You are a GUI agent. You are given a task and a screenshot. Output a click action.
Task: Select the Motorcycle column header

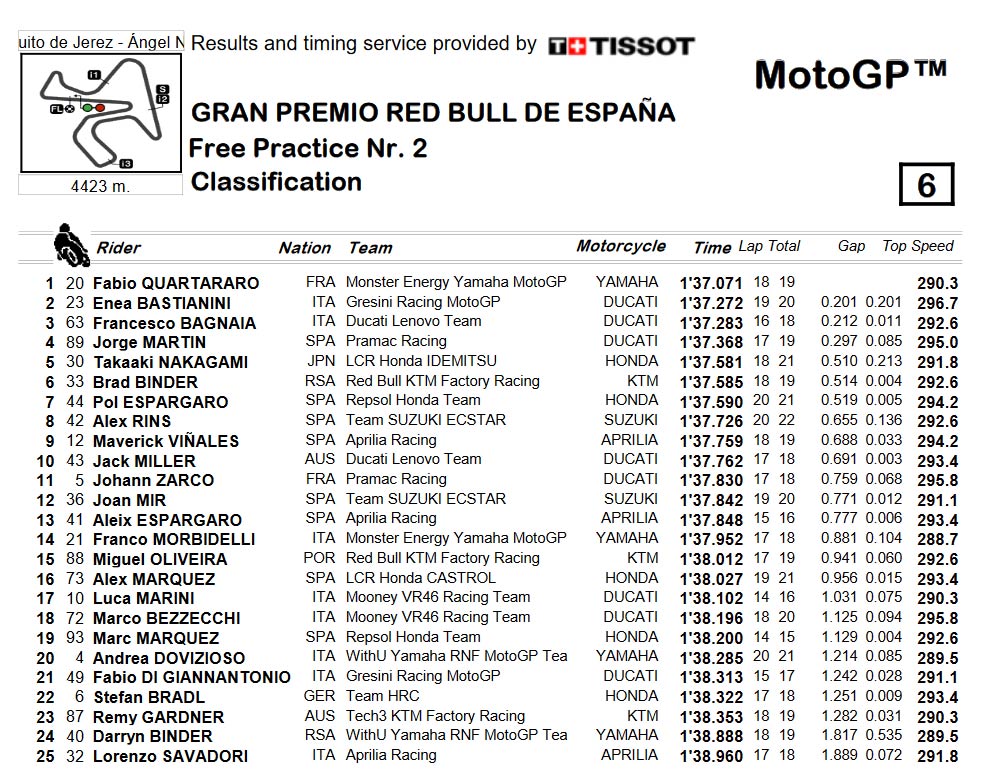click(621, 246)
